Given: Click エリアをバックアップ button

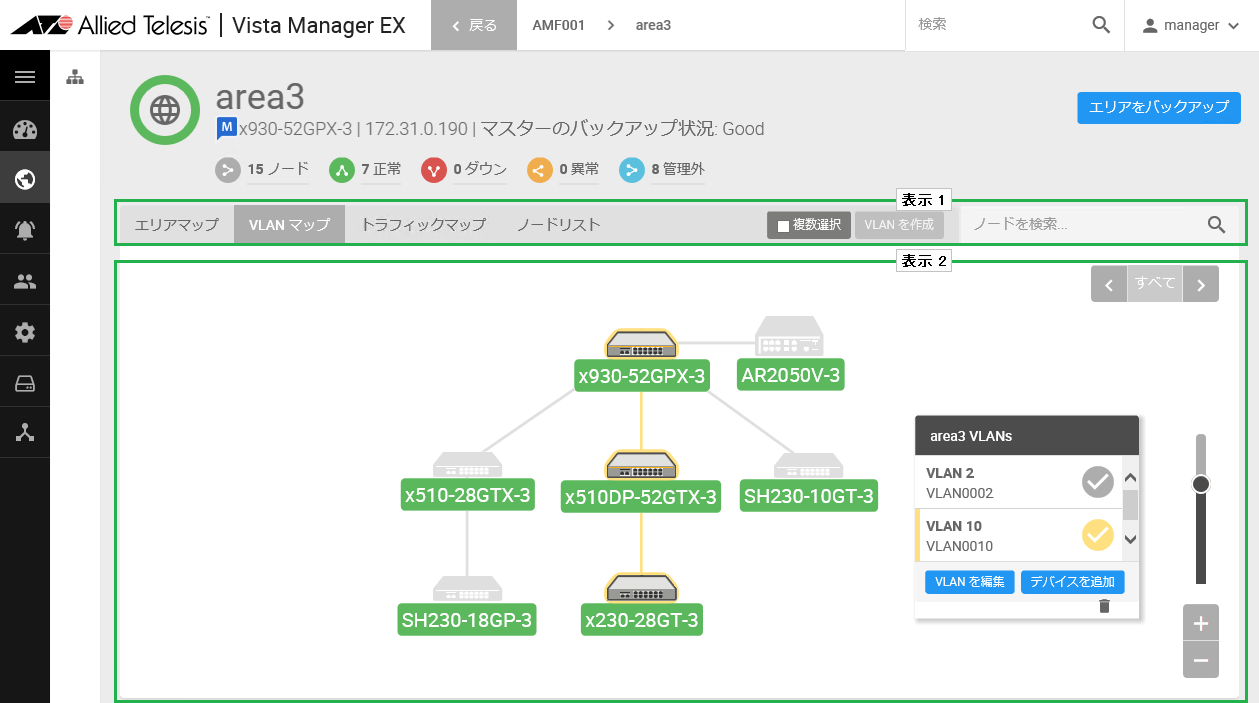Looking at the screenshot, I should [1159, 107].
